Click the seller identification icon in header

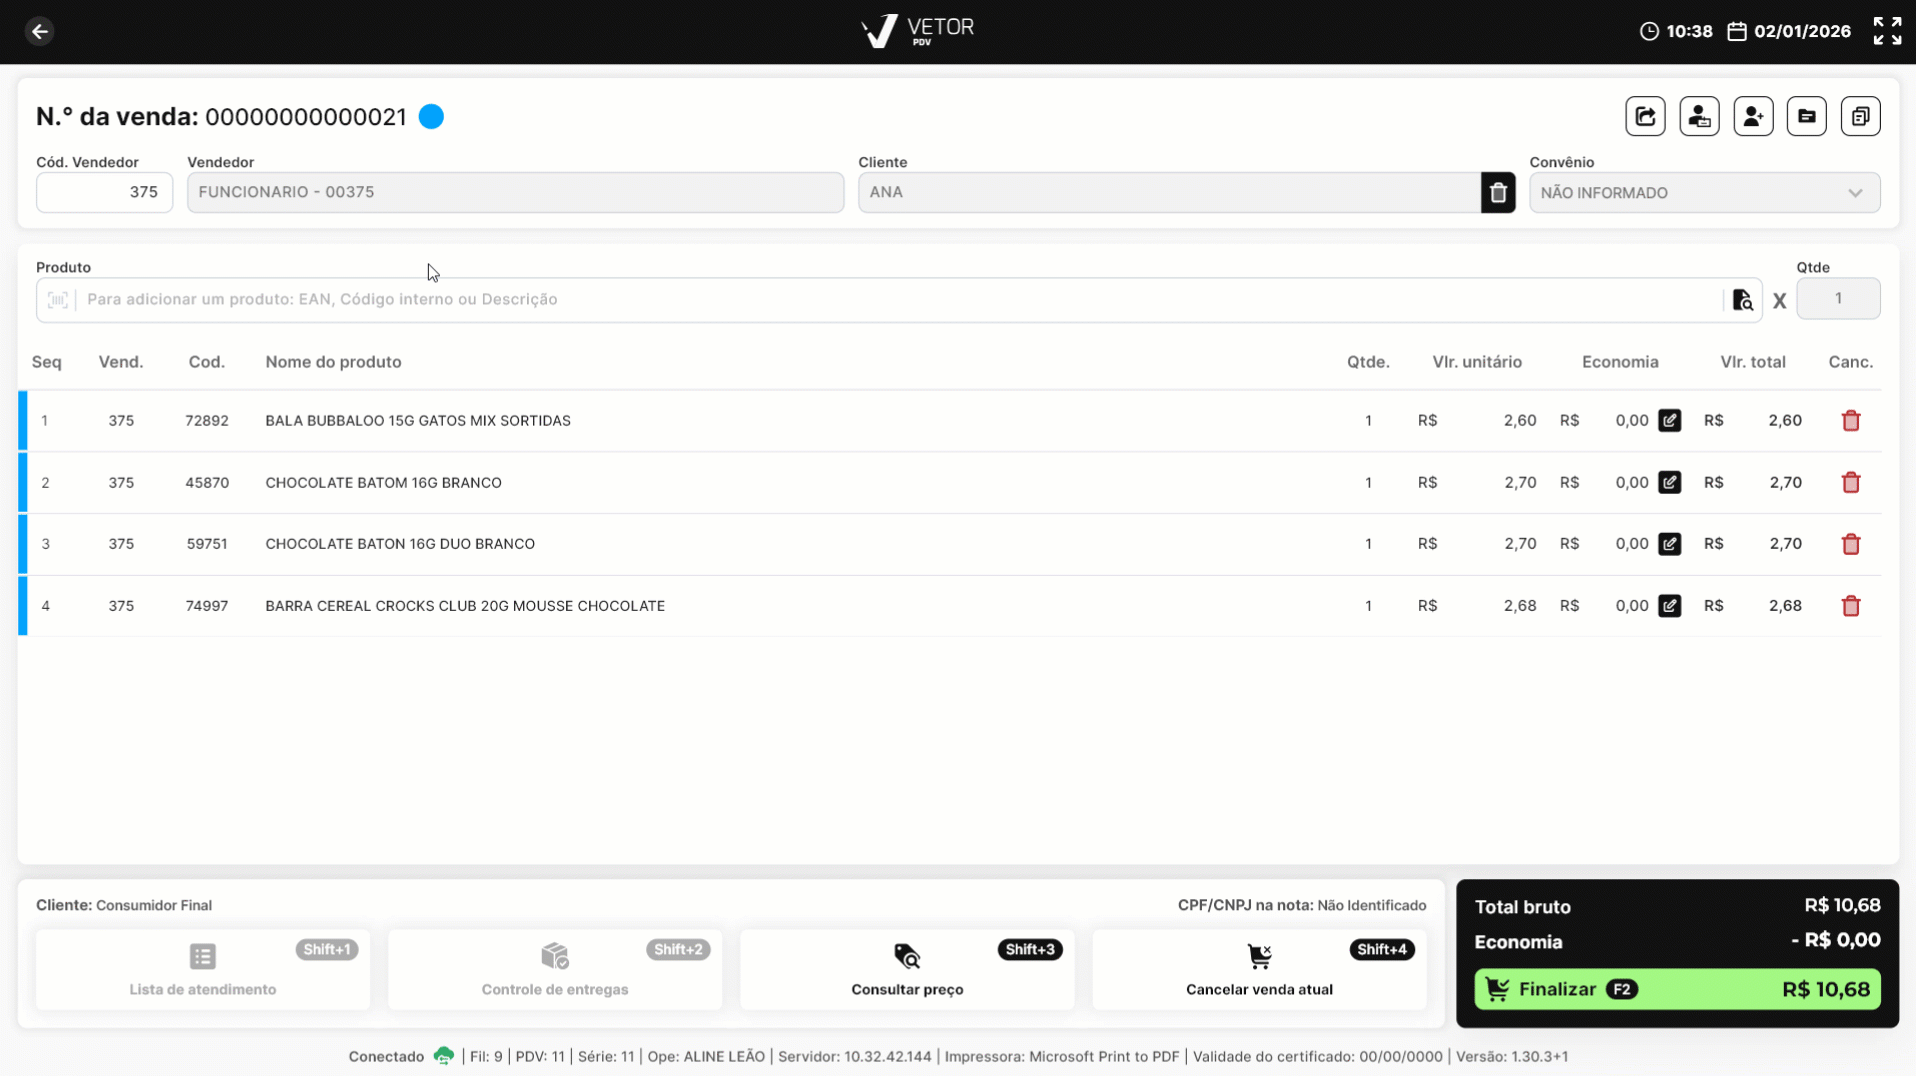[x=1699, y=117]
